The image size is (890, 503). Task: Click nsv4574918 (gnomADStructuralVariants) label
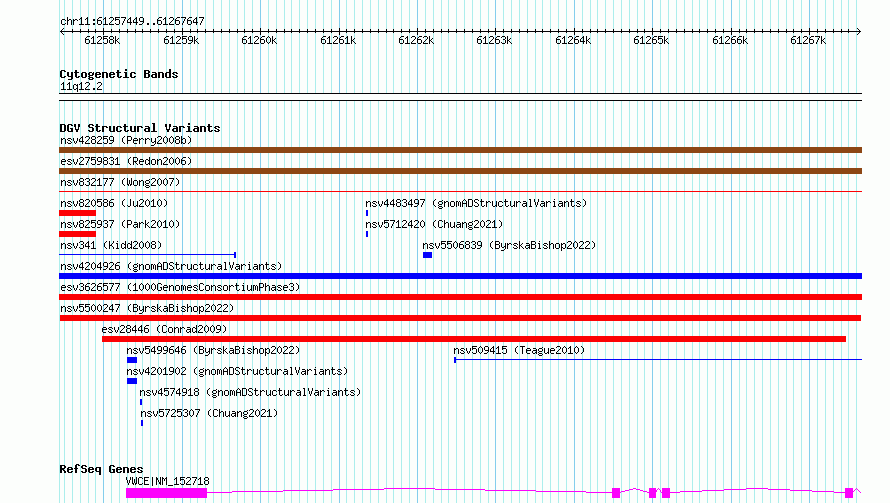click(250, 392)
